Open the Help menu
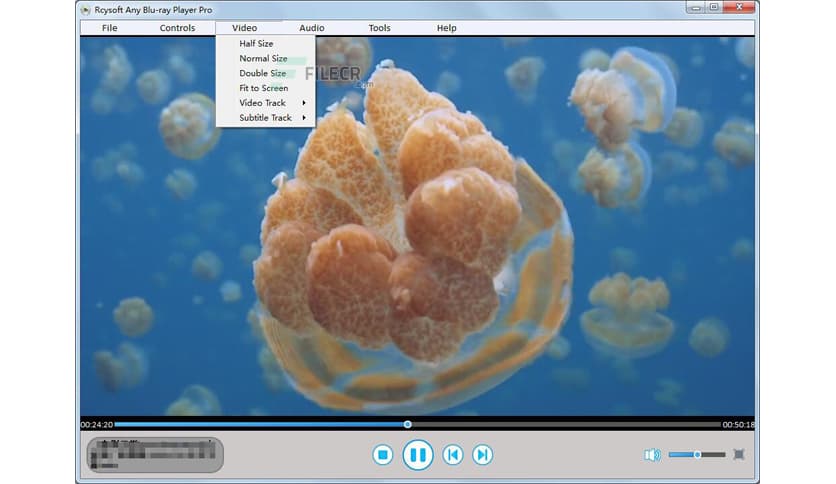Image resolution: width=836 pixels, height=484 pixels. tap(446, 28)
